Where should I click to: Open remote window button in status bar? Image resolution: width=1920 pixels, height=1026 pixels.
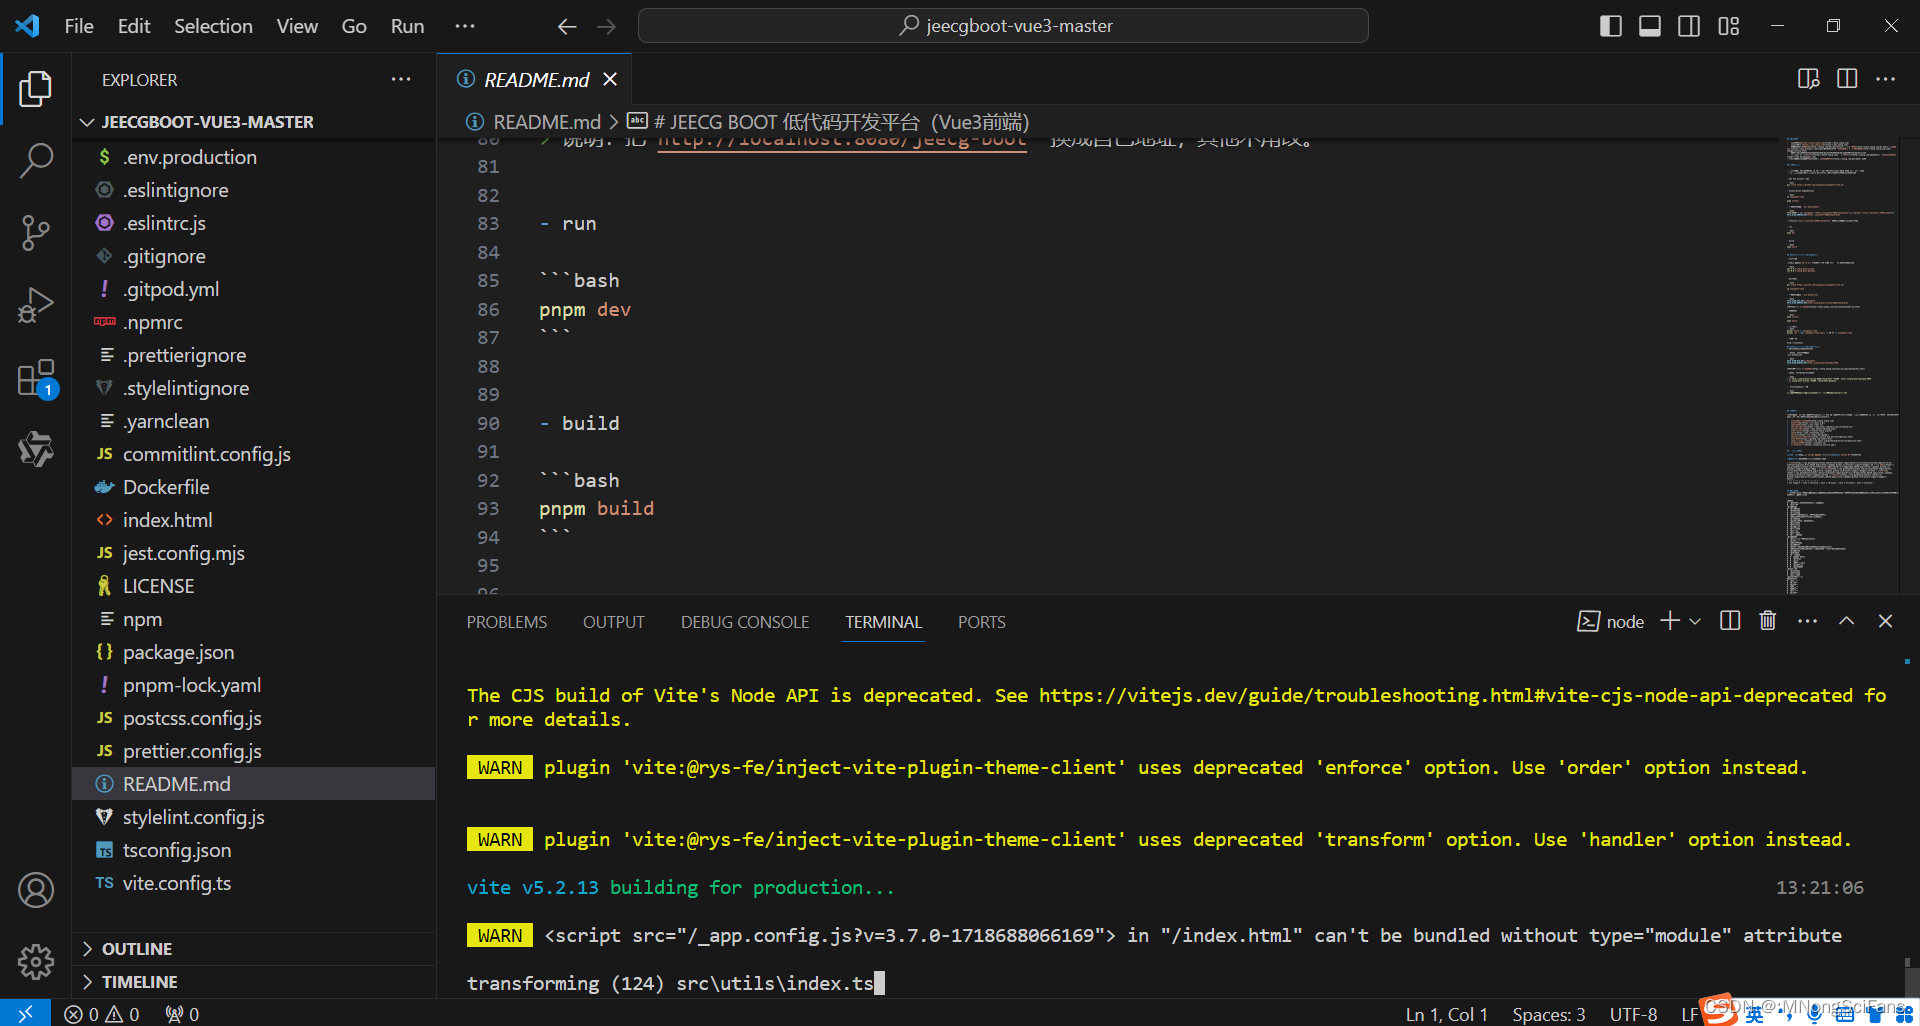25,1013
